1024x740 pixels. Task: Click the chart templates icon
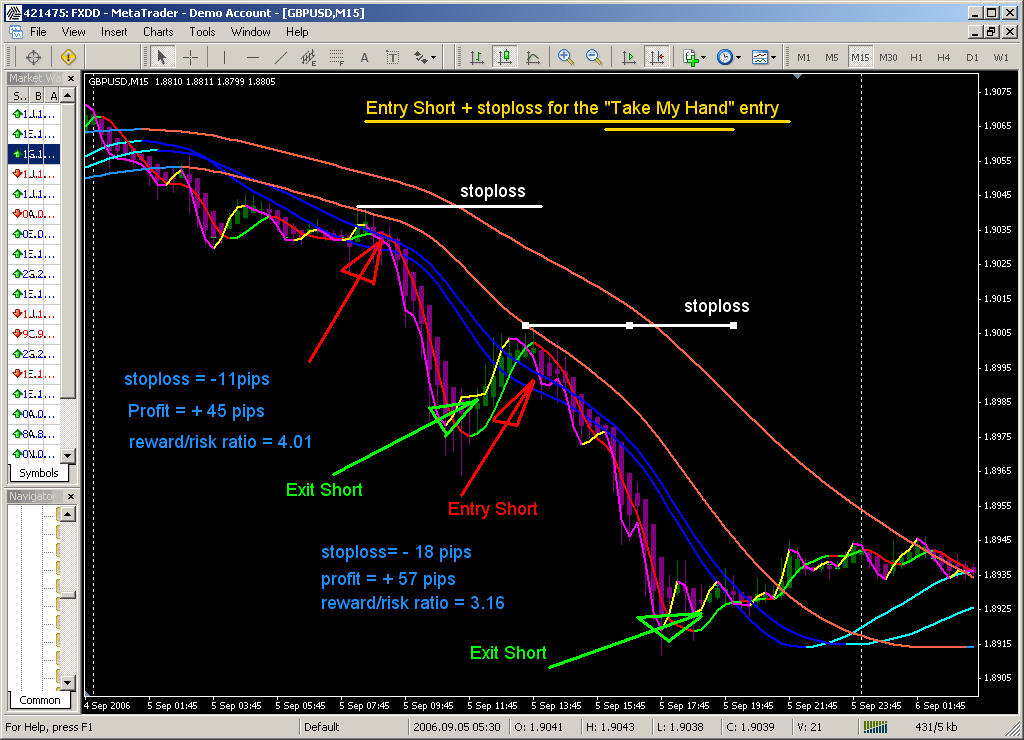pos(760,57)
